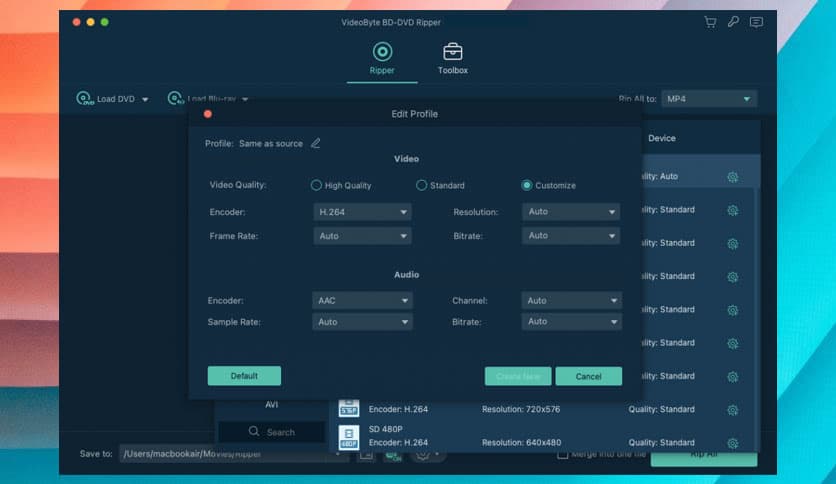Open Rip All to MP4 dropdown
Image resolution: width=836 pixels, height=484 pixels.
click(x=709, y=99)
